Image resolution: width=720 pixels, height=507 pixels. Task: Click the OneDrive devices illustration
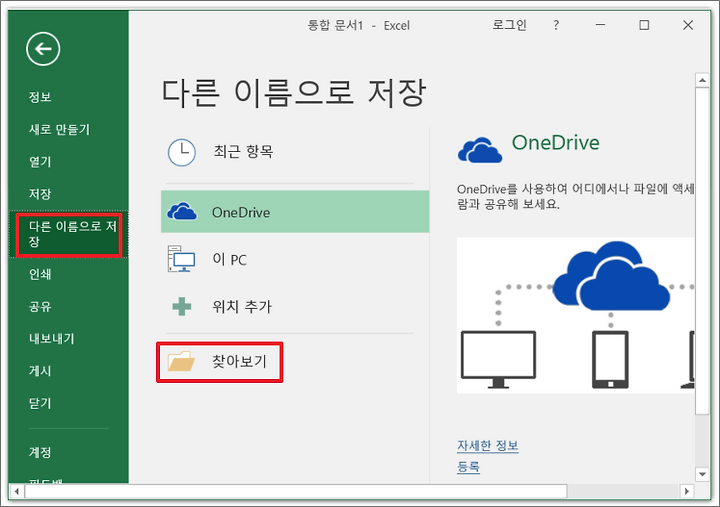[575, 315]
